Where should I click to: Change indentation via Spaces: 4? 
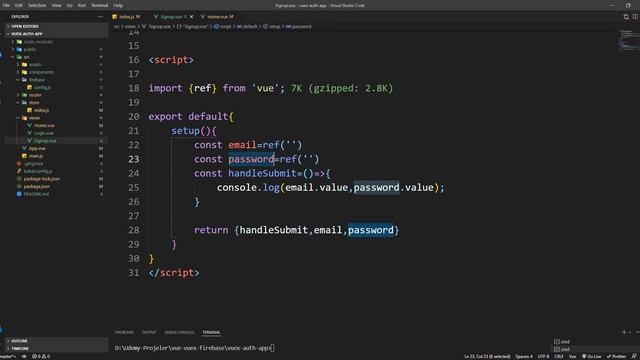(524, 356)
